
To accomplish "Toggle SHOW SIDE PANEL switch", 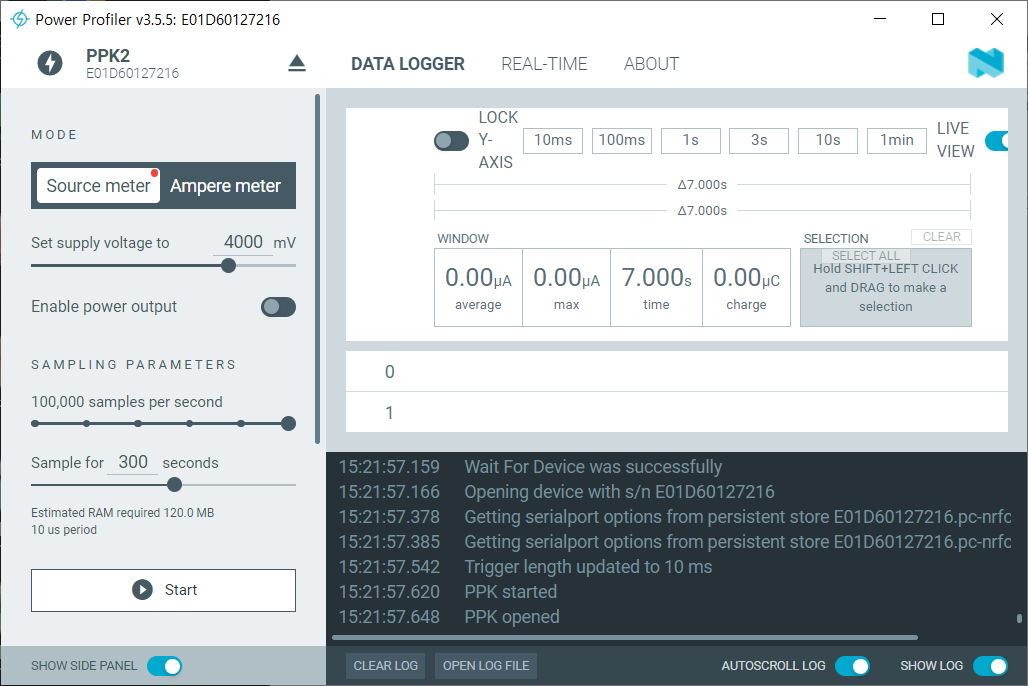I will (x=165, y=666).
